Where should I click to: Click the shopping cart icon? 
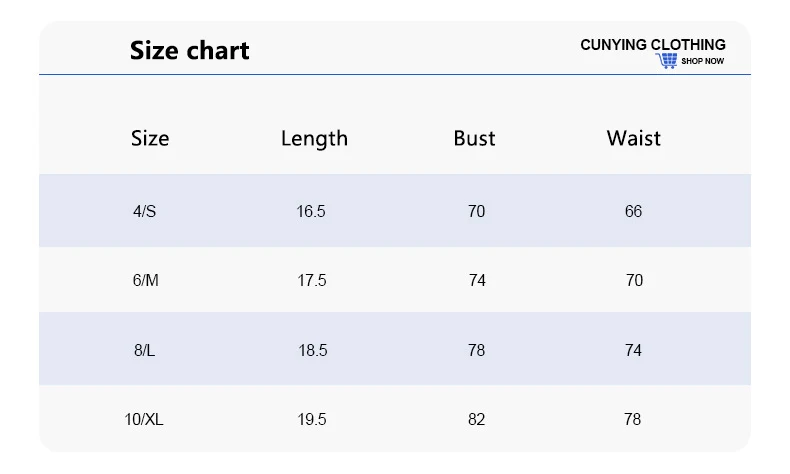pyautogui.click(x=667, y=61)
